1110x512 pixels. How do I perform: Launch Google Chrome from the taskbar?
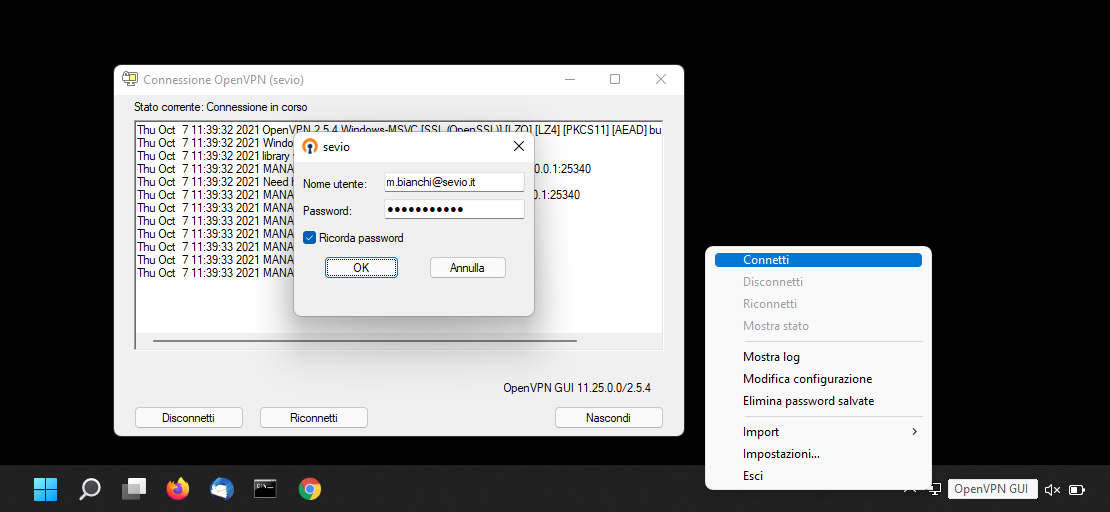point(309,489)
